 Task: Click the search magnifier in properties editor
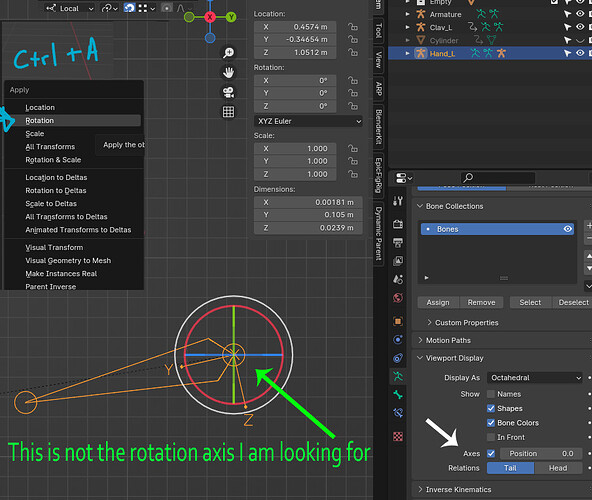tap(468, 177)
